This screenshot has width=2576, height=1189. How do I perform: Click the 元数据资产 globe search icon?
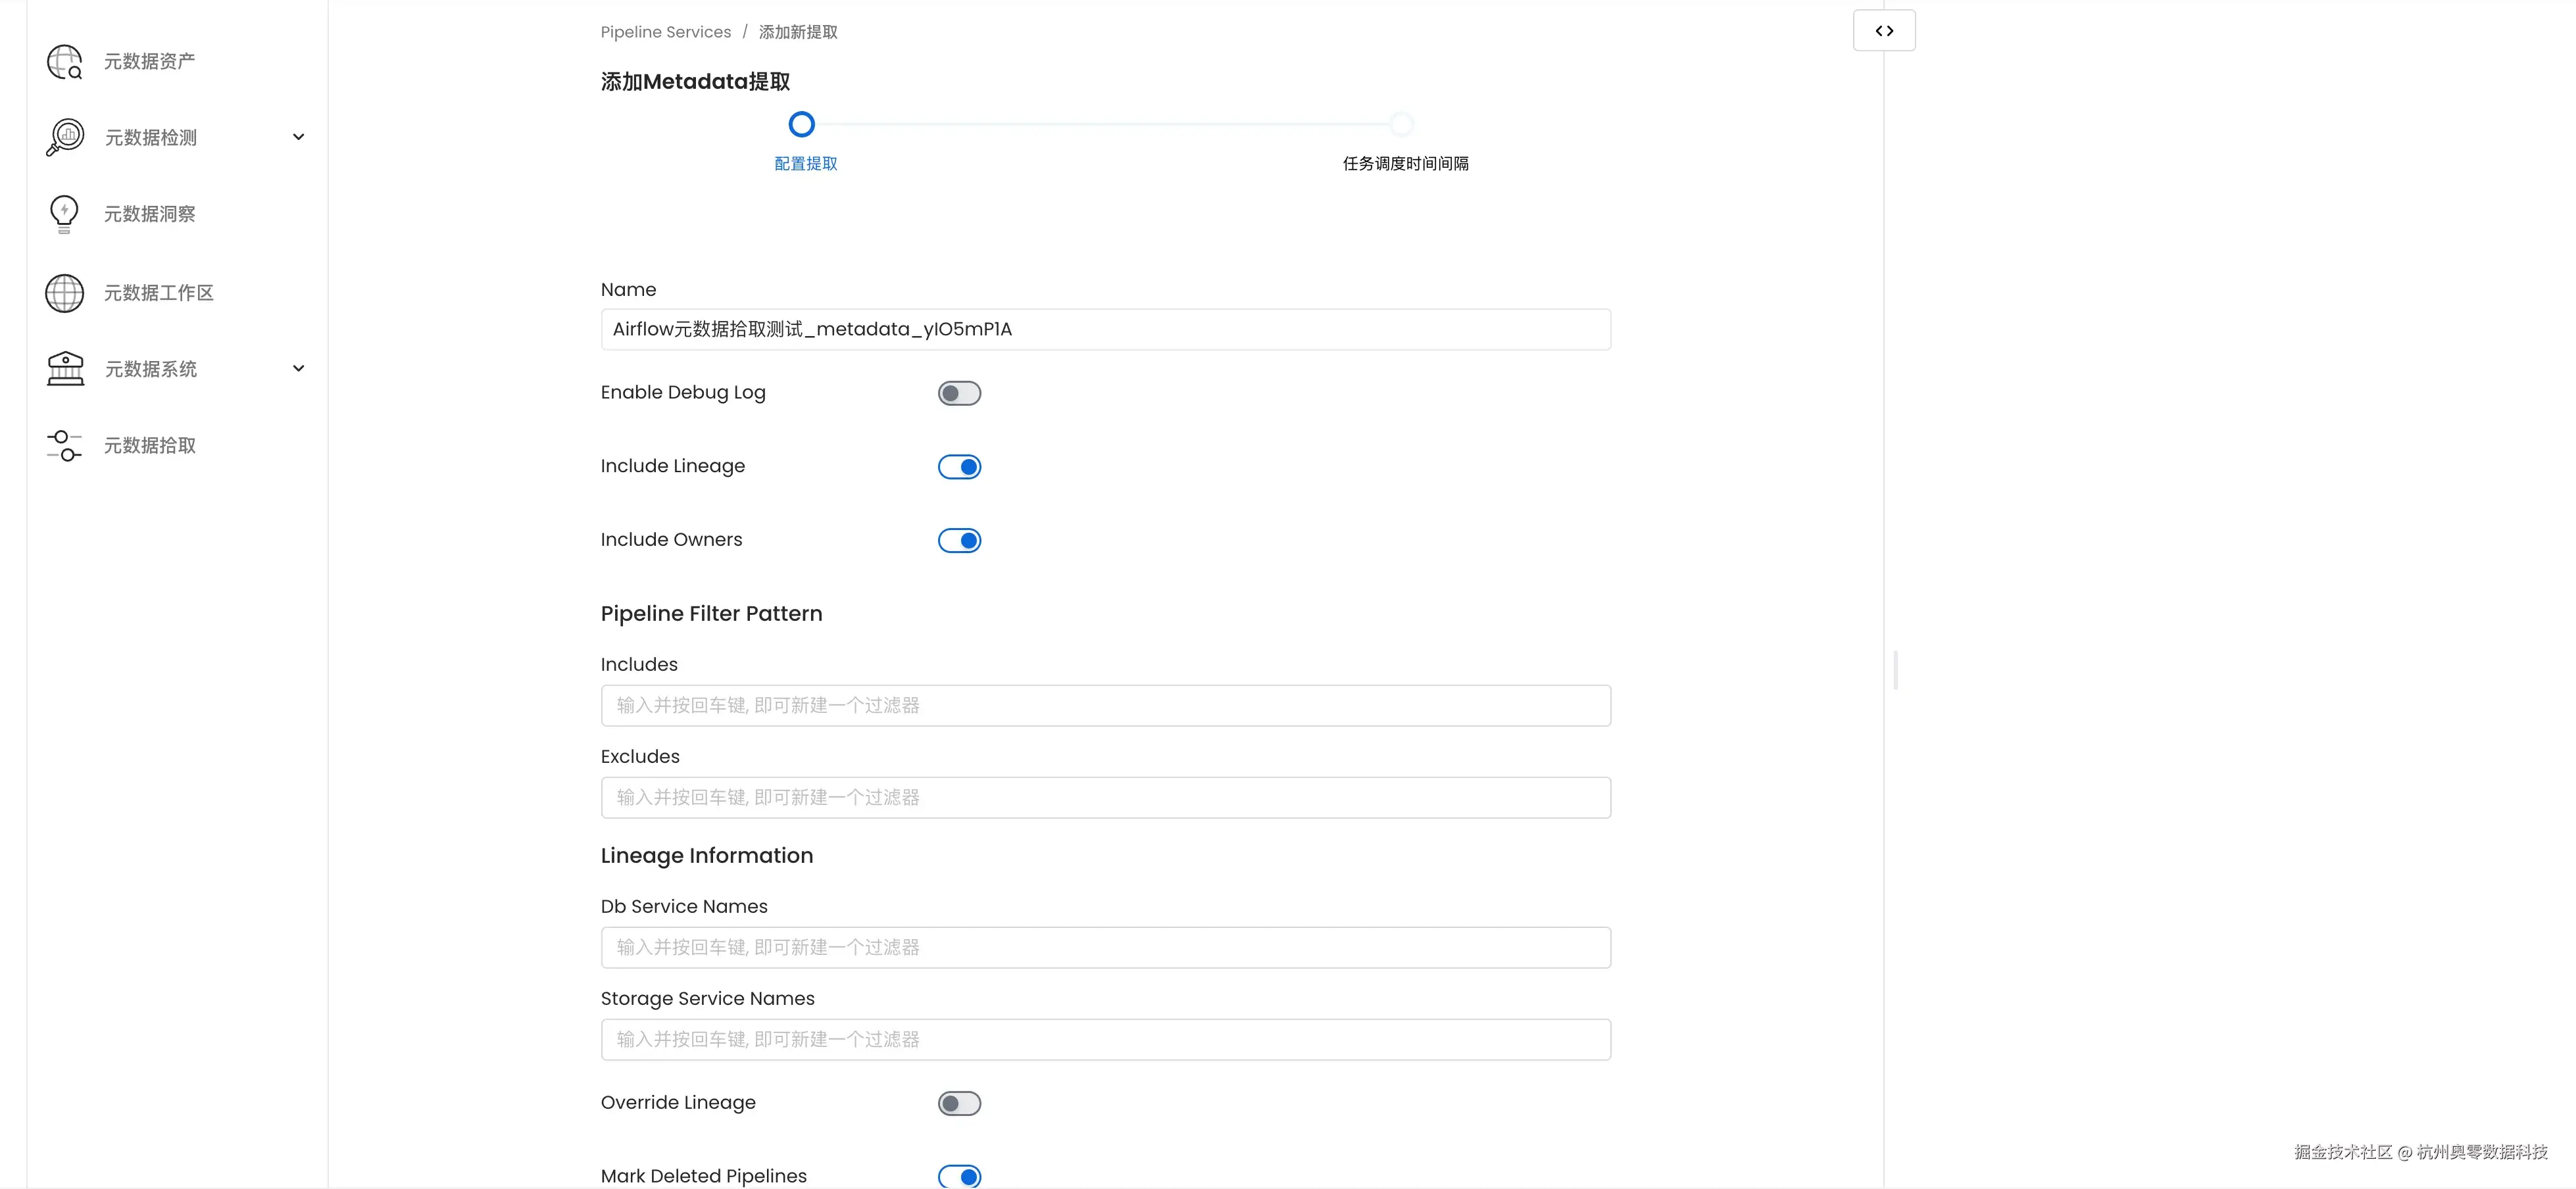[65, 62]
